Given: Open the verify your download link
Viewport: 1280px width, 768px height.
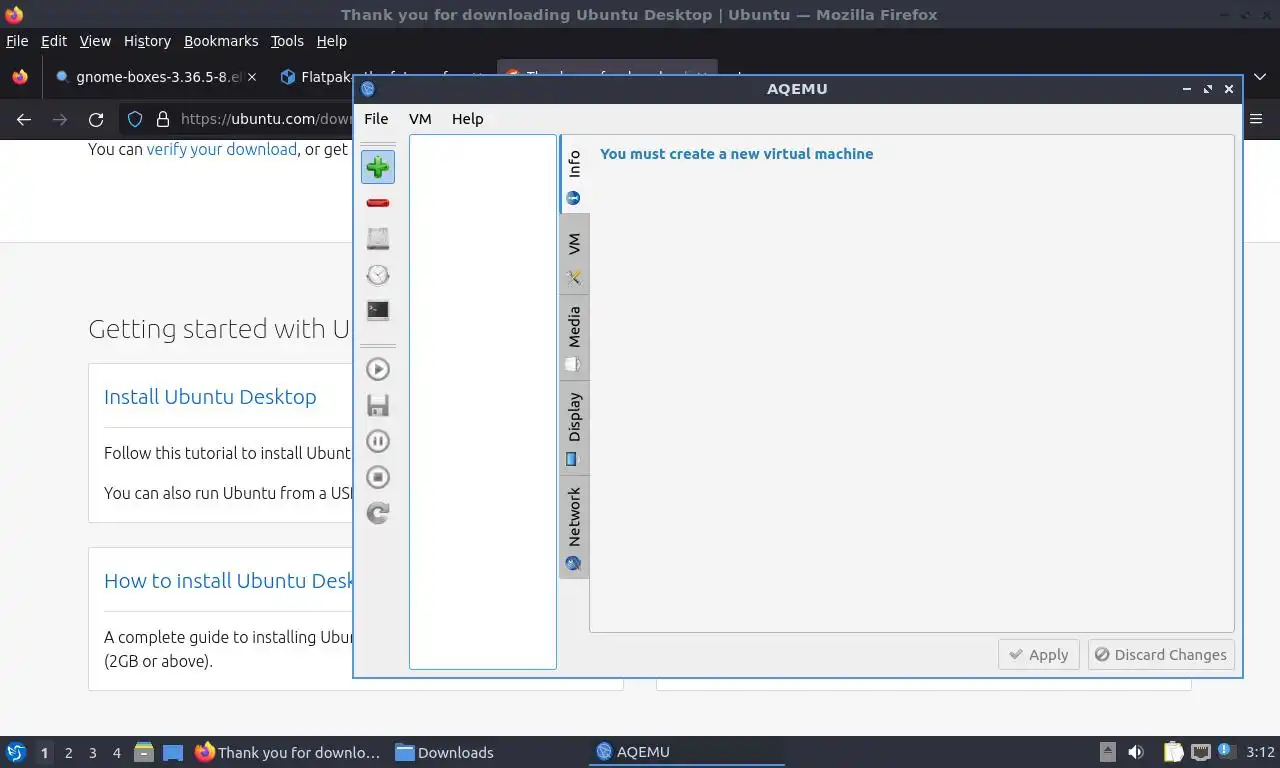Looking at the screenshot, I should pyautogui.click(x=222, y=149).
